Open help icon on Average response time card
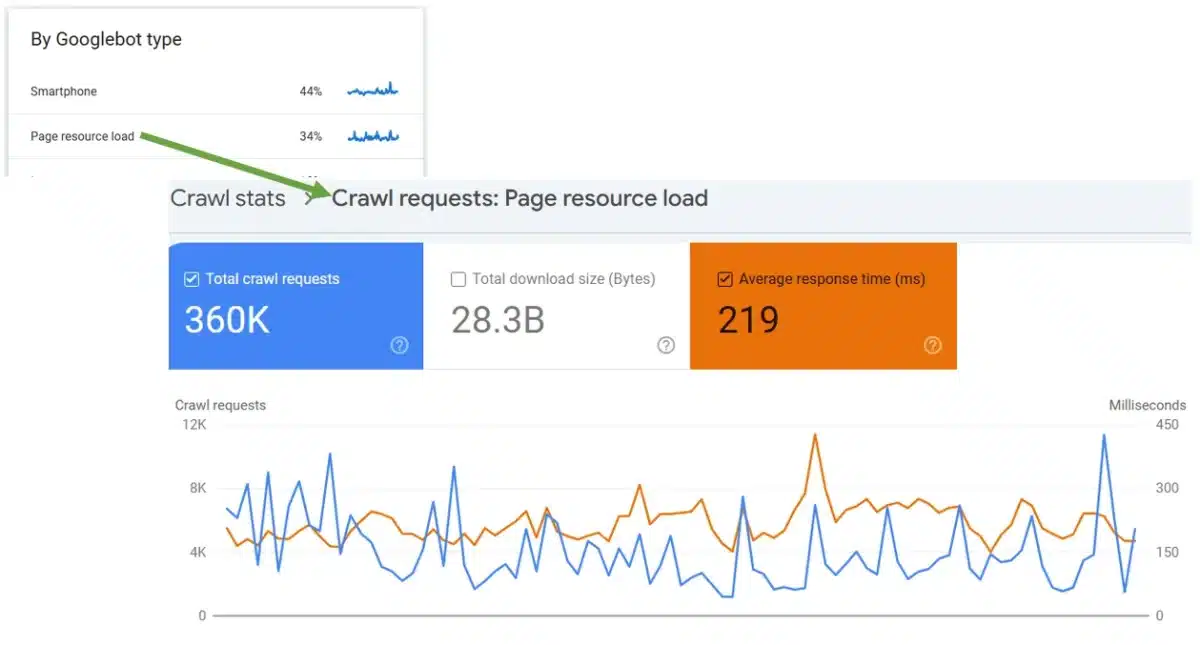 pos(932,345)
